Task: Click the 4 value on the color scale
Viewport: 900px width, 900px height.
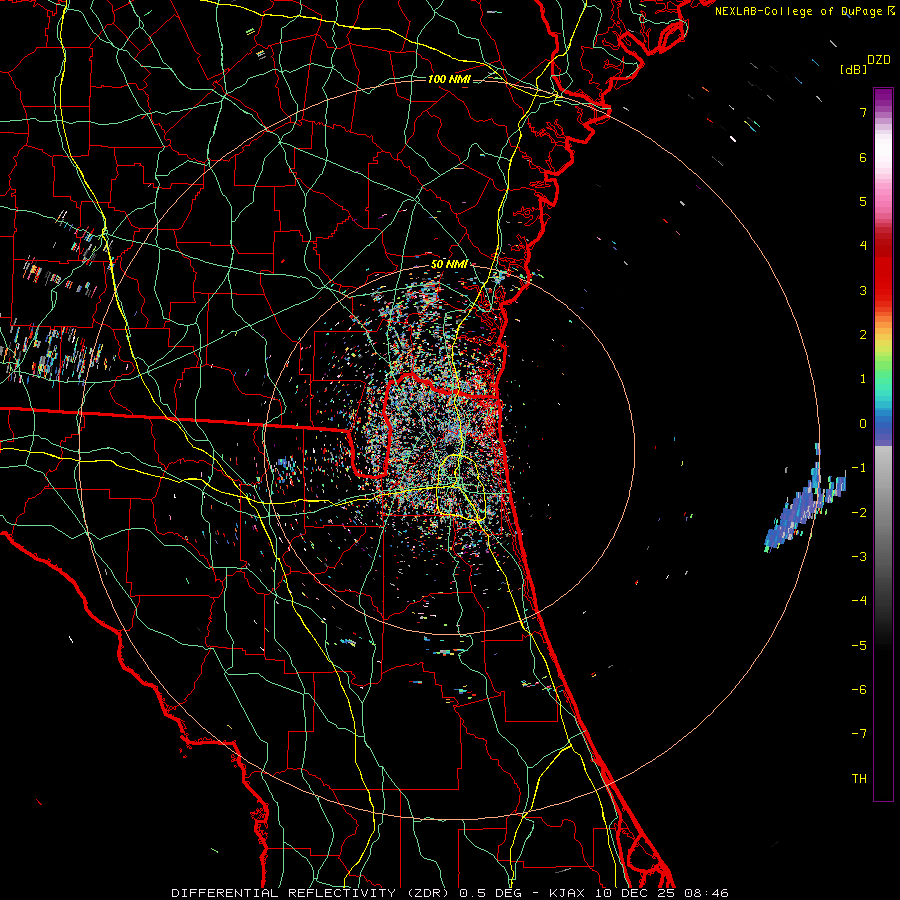Action: point(863,246)
